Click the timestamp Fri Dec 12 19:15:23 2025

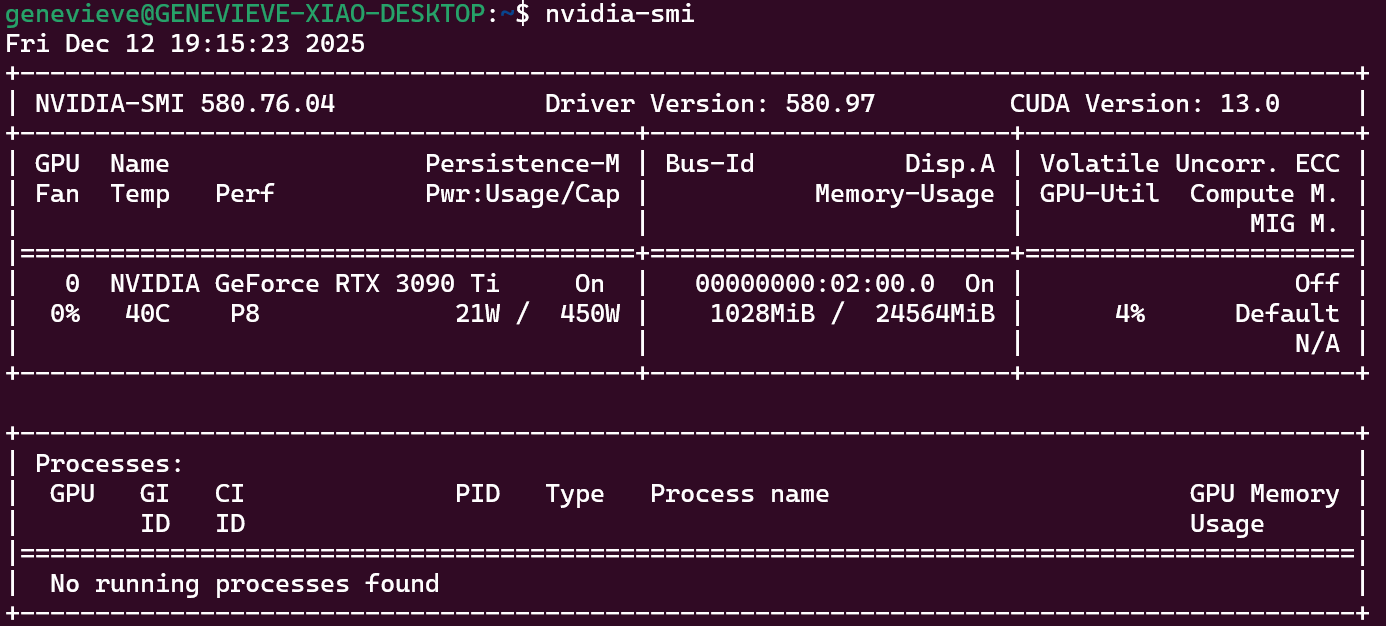[x=186, y=44]
